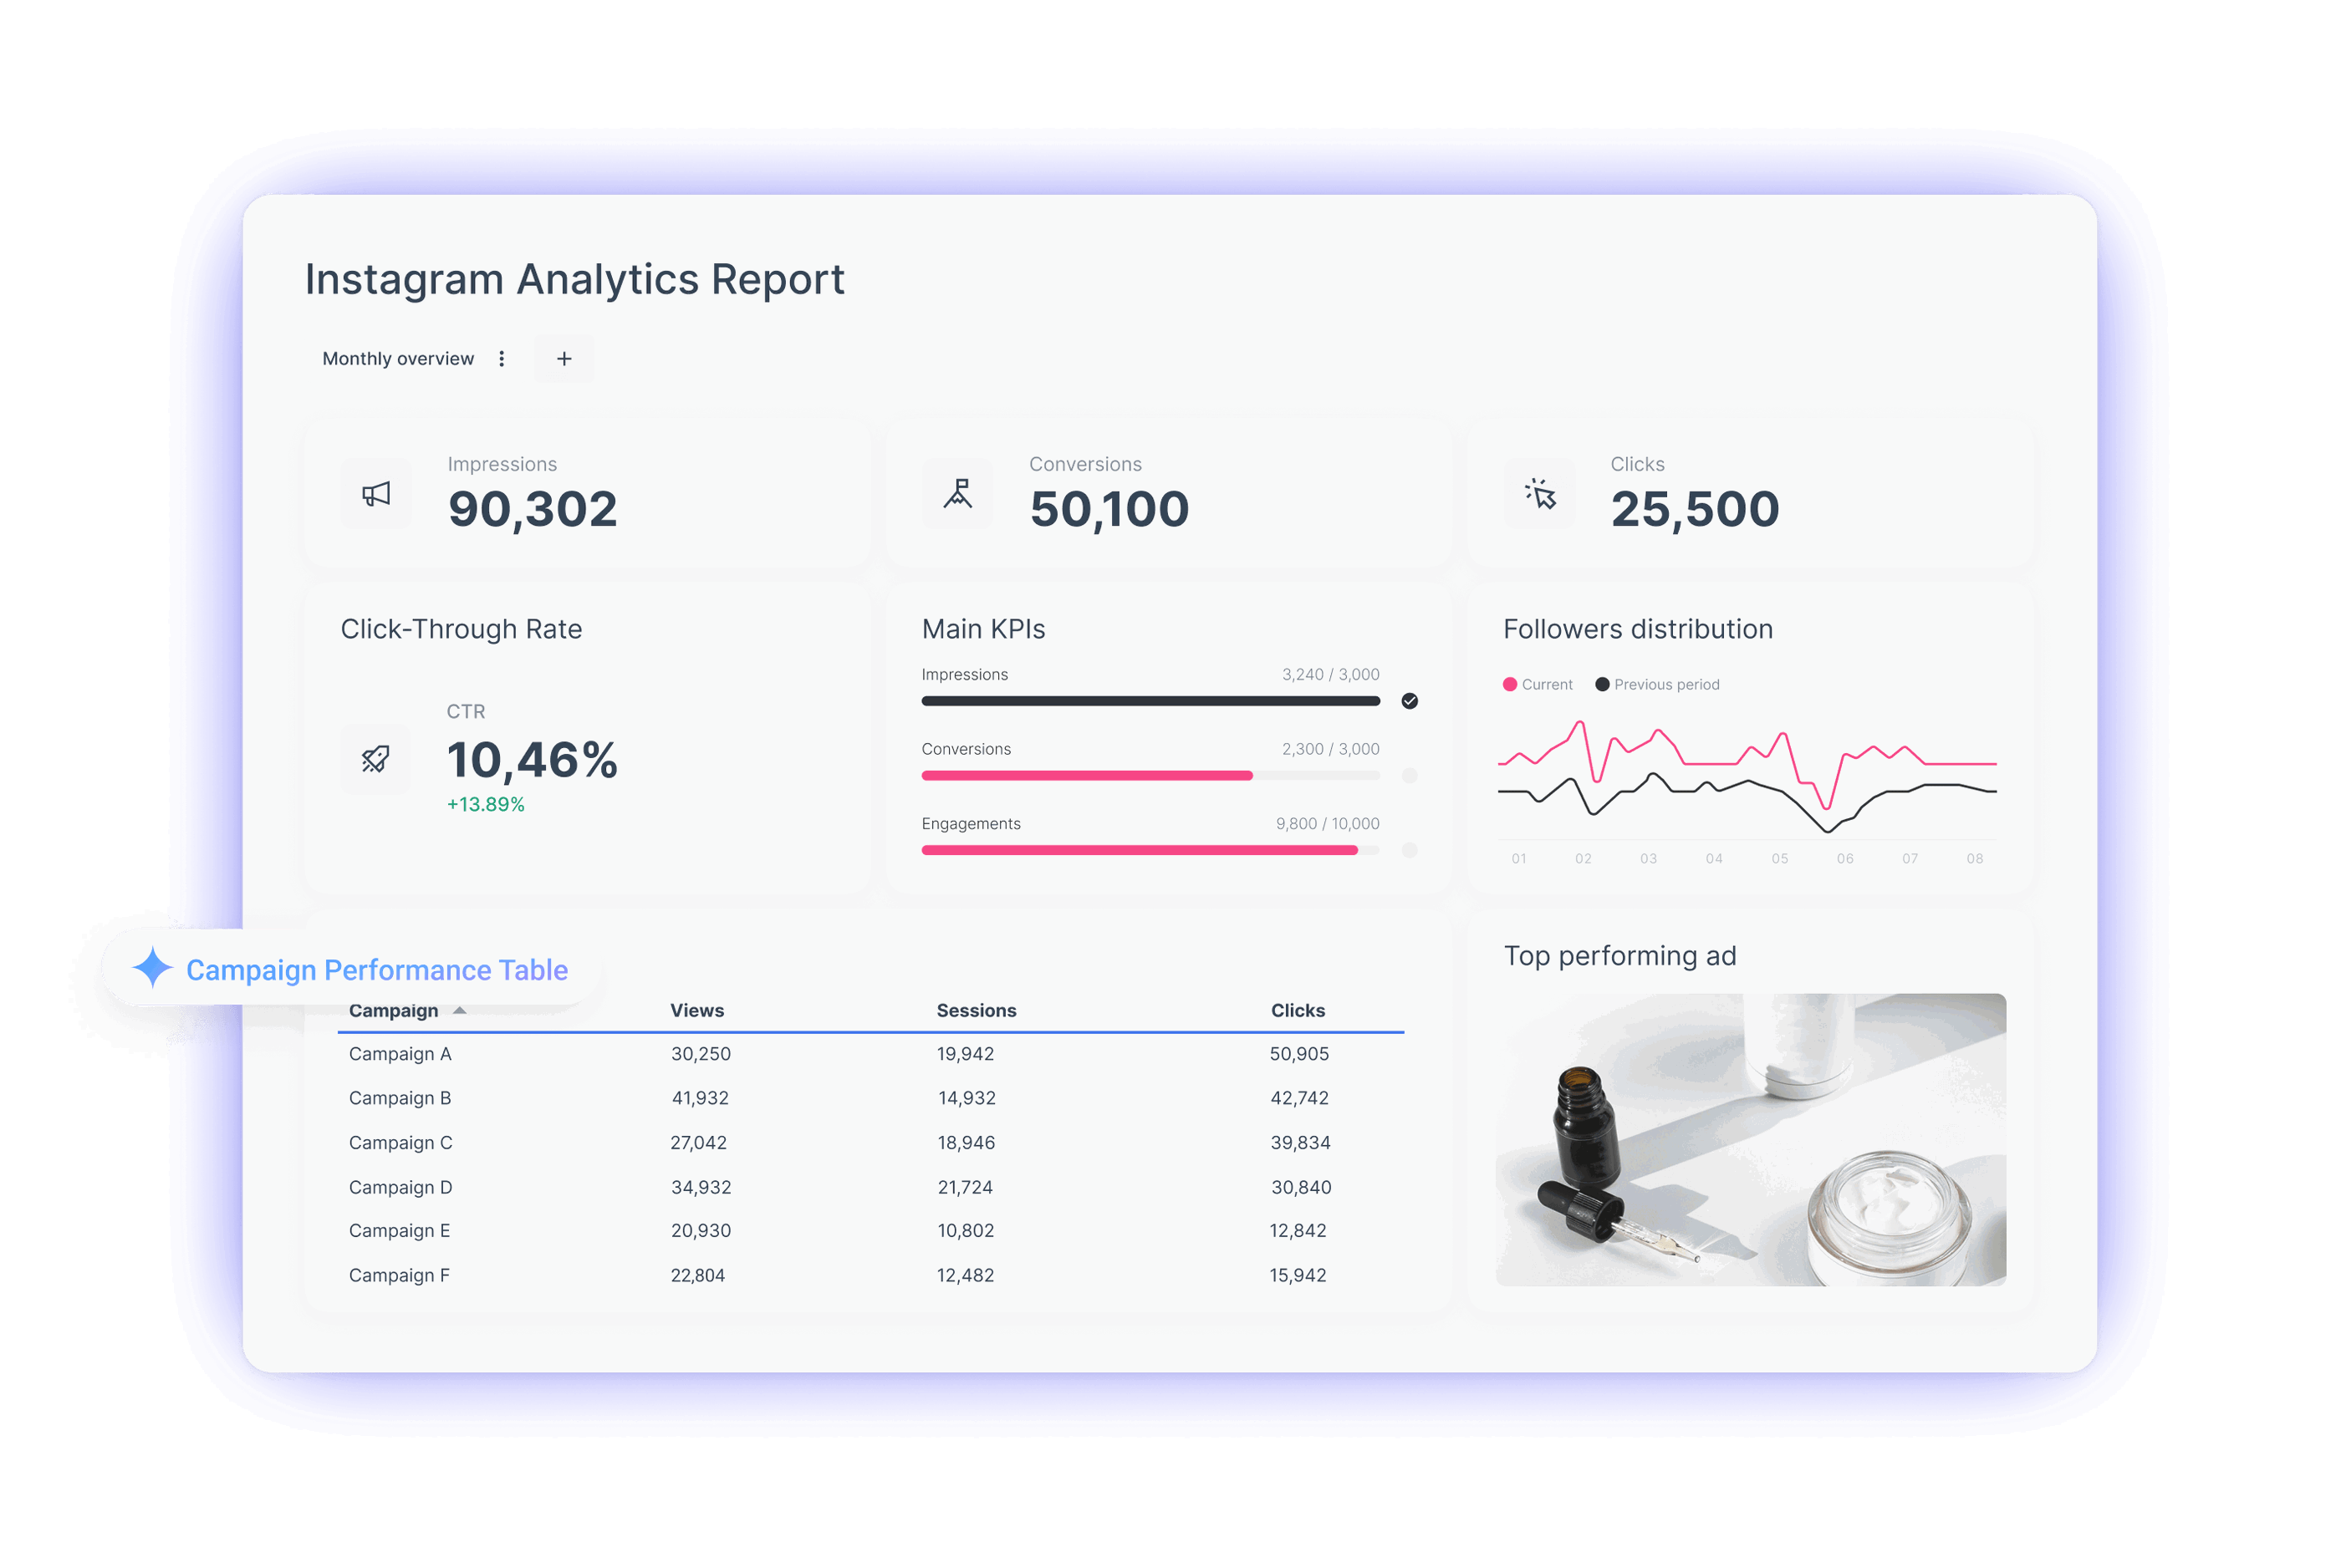
Task: Click the cursor icon on the Clicks card
Action: point(1539,494)
